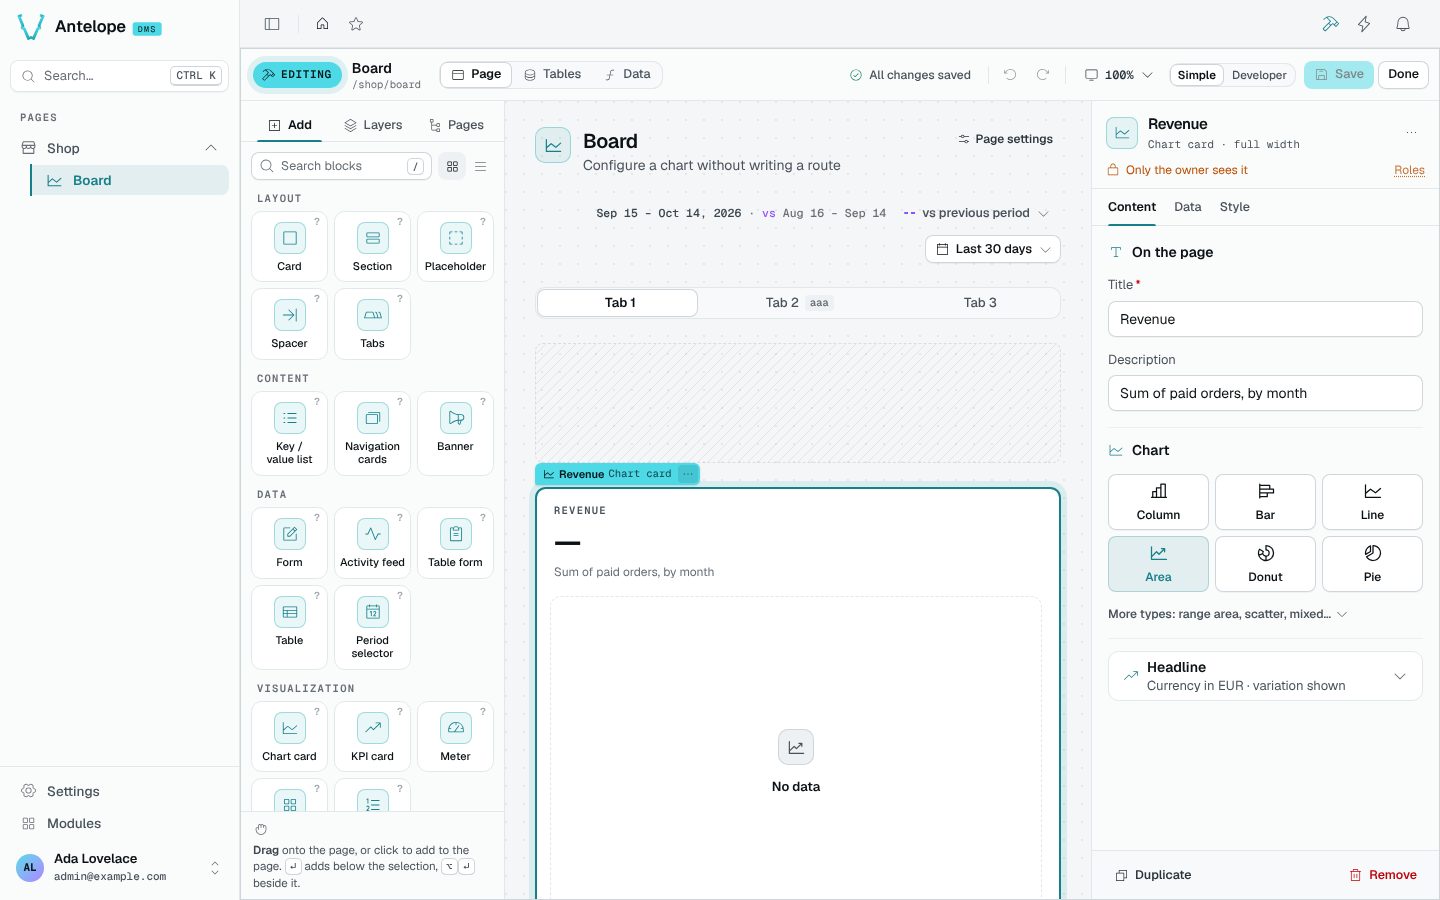
Task: Add a Meter visualization block
Action: (455, 736)
